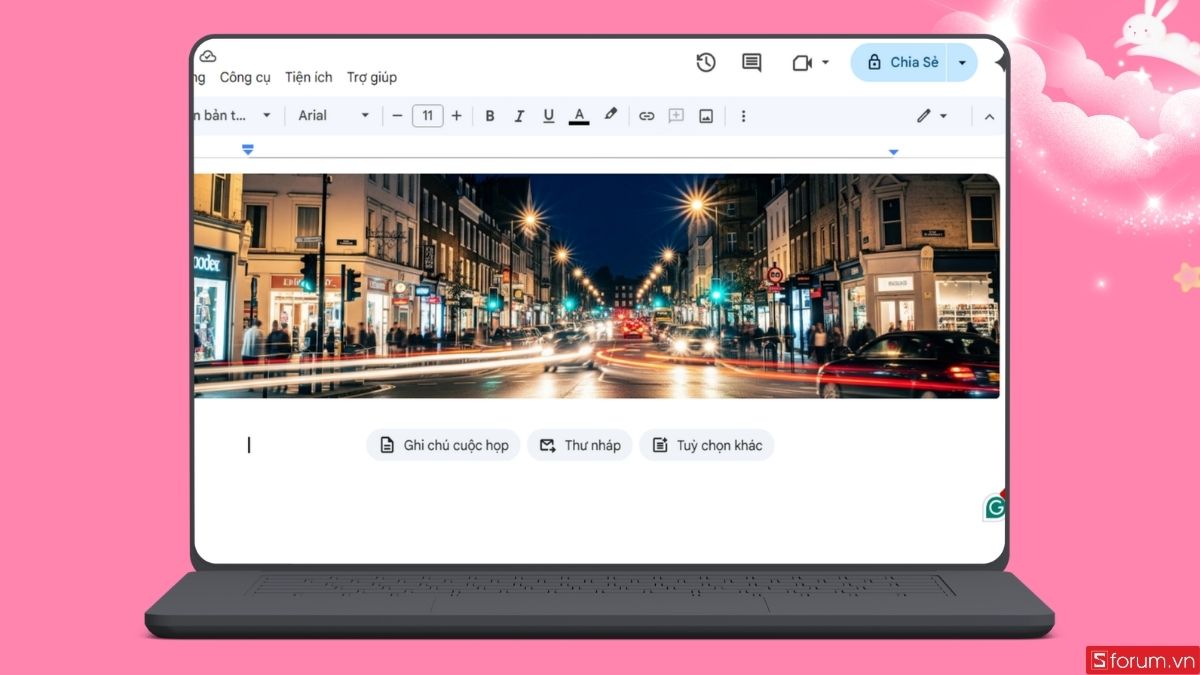Click the Grammarly icon
This screenshot has width=1200, height=675.
coord(993,508)
